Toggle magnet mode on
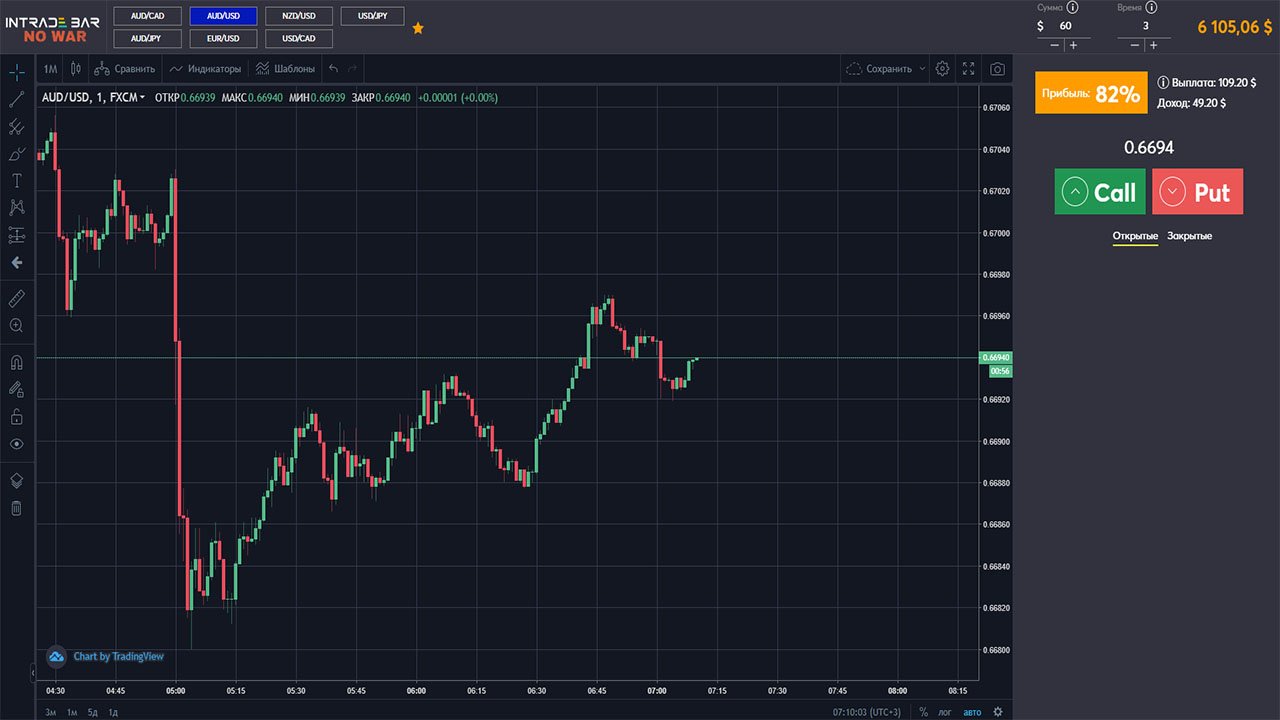This screenshot has height=720, width=1280. click(16, 362)
